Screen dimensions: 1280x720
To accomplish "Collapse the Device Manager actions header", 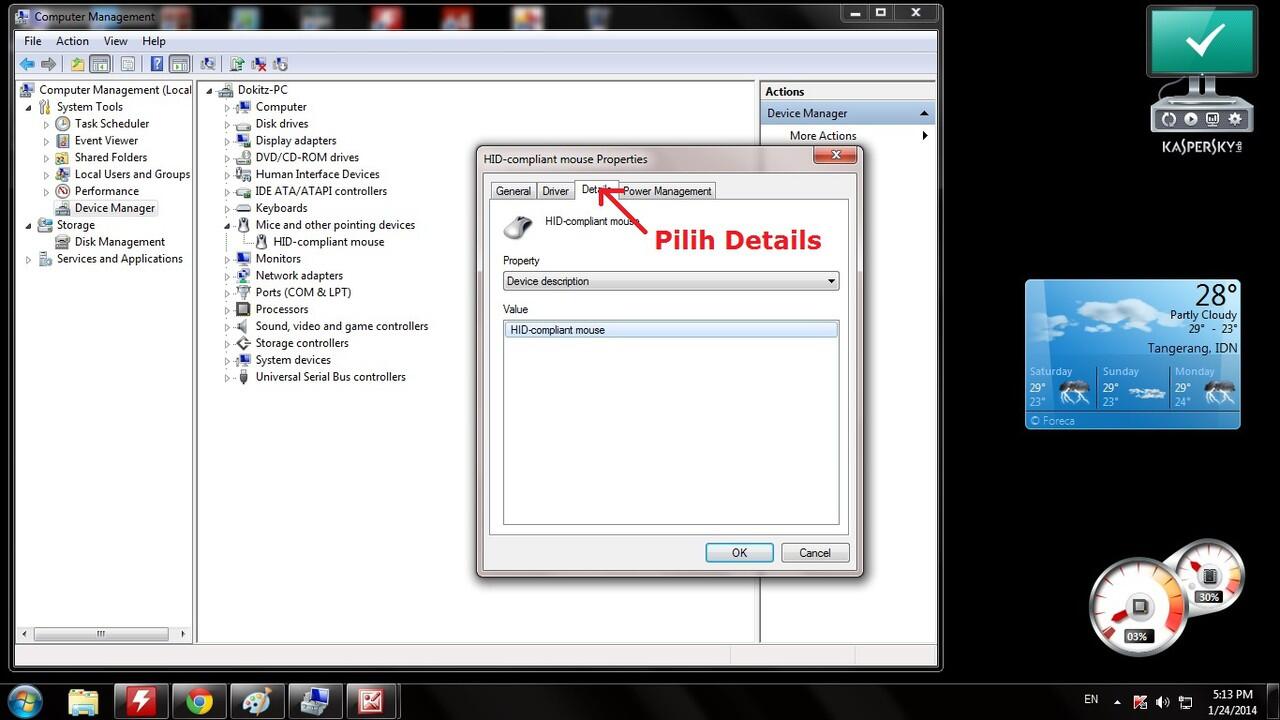I will pos(924,113).
